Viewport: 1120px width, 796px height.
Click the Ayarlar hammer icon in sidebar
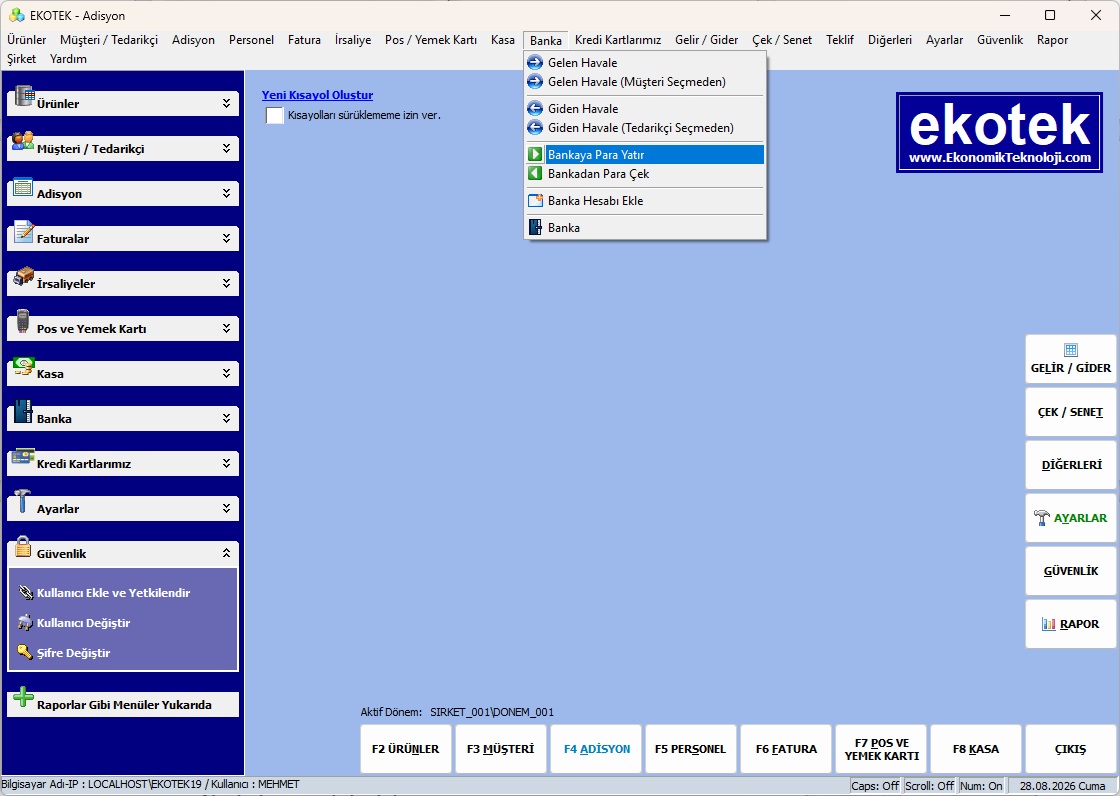pyautogui.click(x=23, y=501)
